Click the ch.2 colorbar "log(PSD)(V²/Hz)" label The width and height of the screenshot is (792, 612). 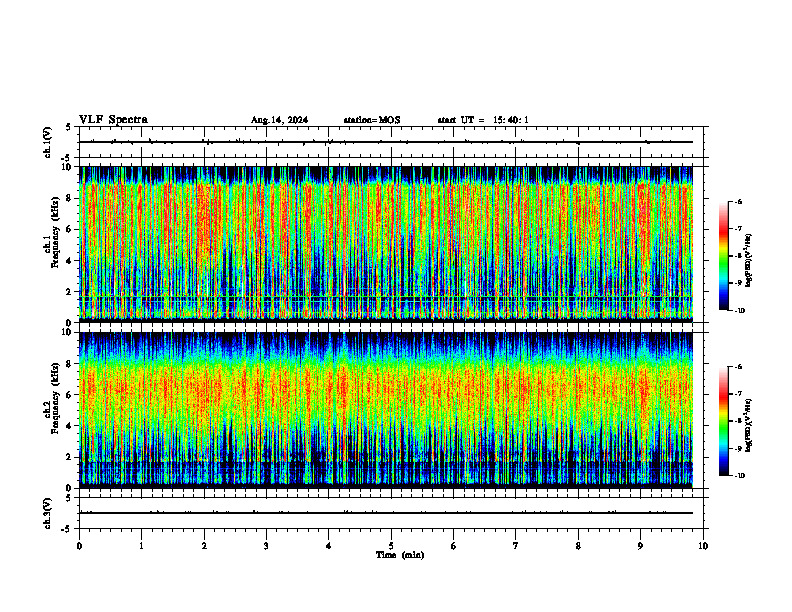[749, 425]
